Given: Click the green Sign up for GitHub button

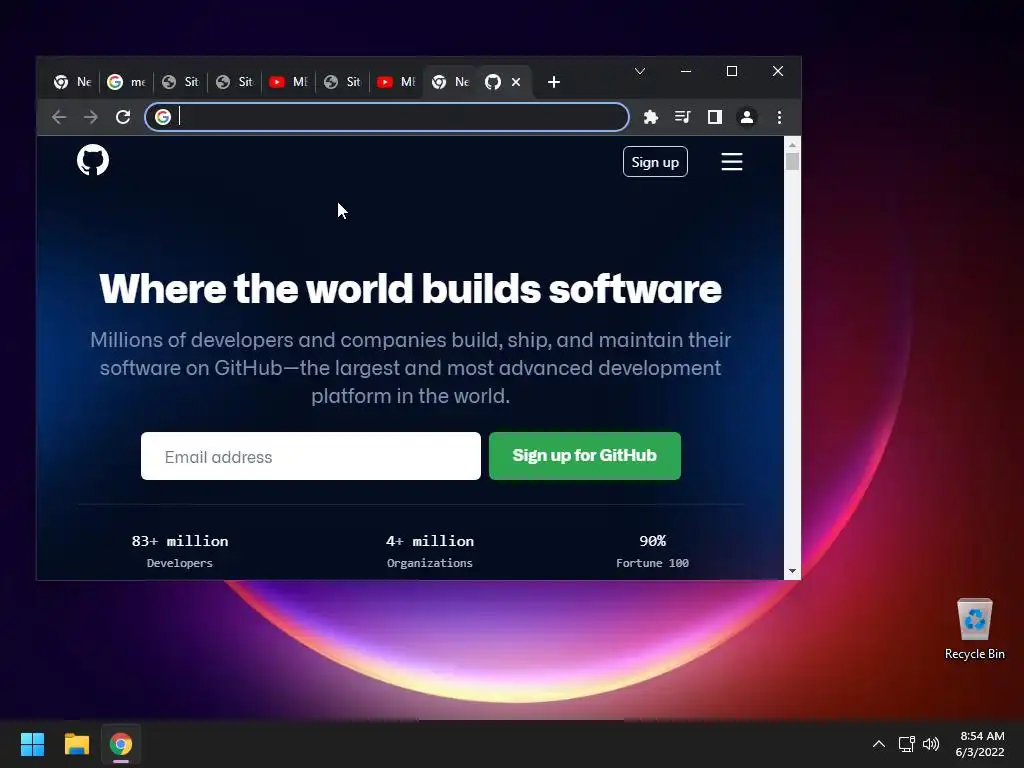Looking at the screenshot, I should (584, 456).
